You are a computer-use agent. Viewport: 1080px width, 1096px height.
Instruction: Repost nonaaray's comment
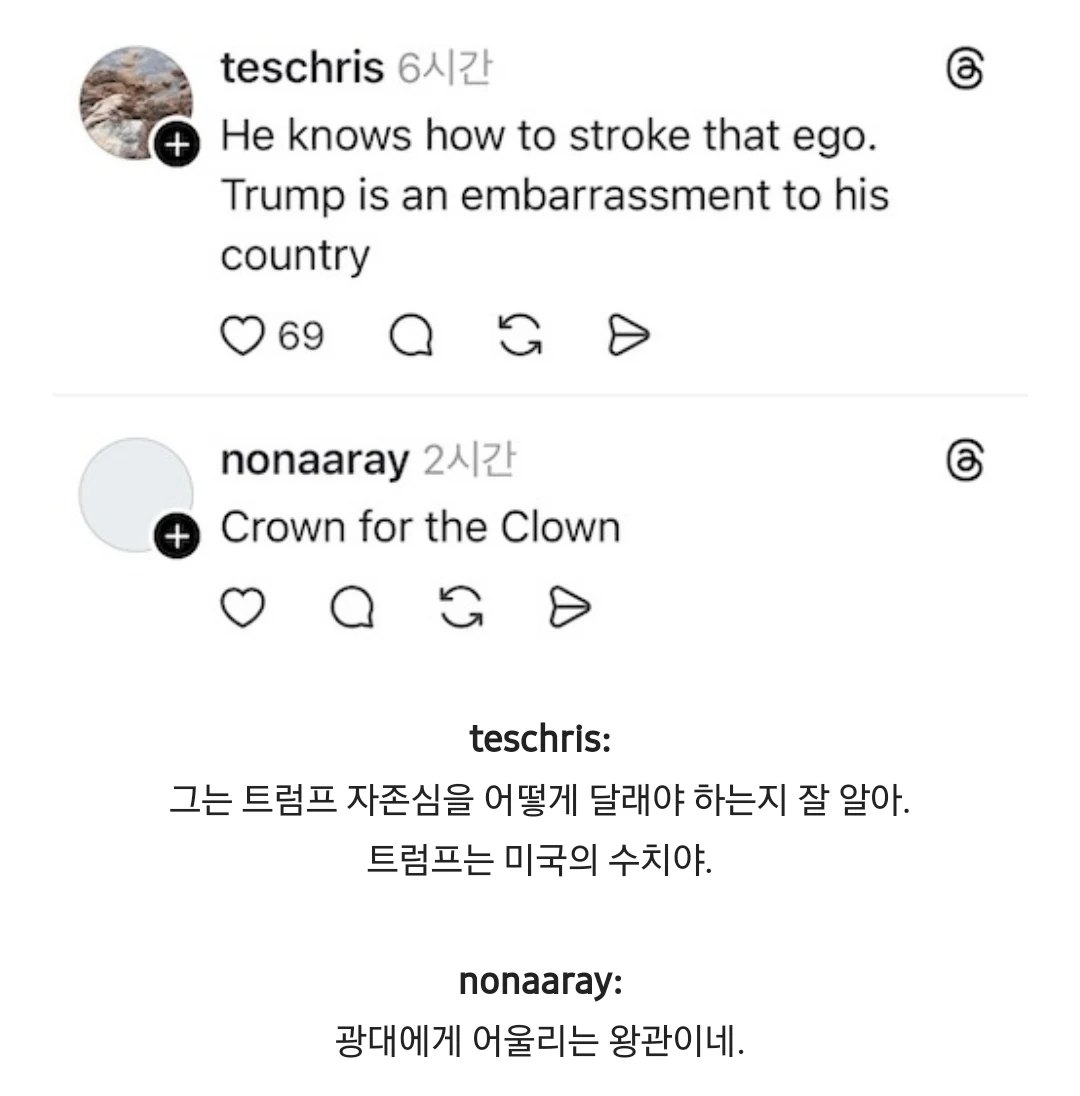pos(461,607)
